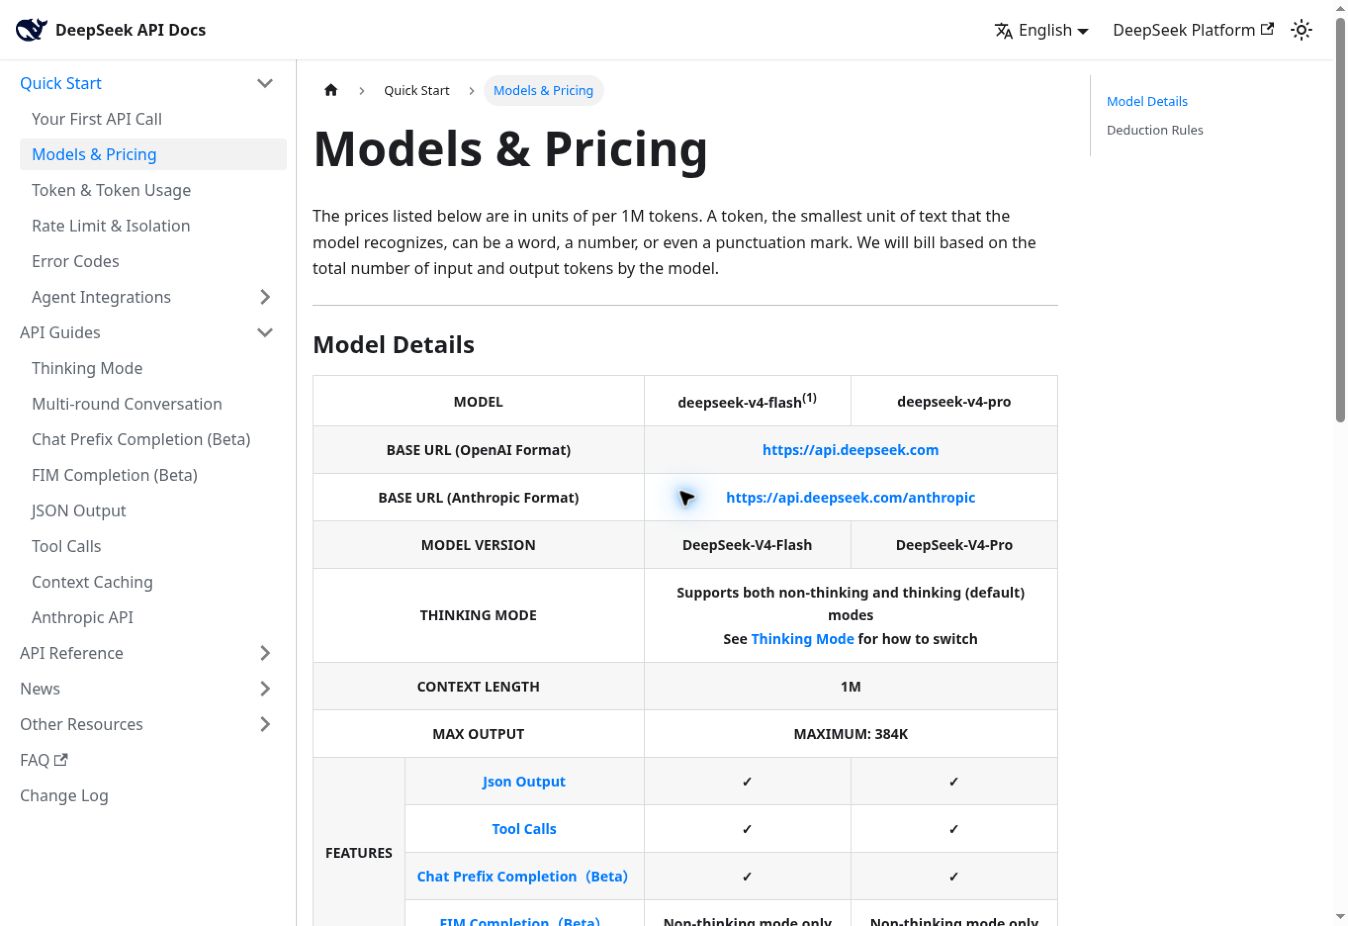Viewport: 1348px width, 926px height.
Task: Click Other Resources in sidebar
Action: (x=81, y=724)
